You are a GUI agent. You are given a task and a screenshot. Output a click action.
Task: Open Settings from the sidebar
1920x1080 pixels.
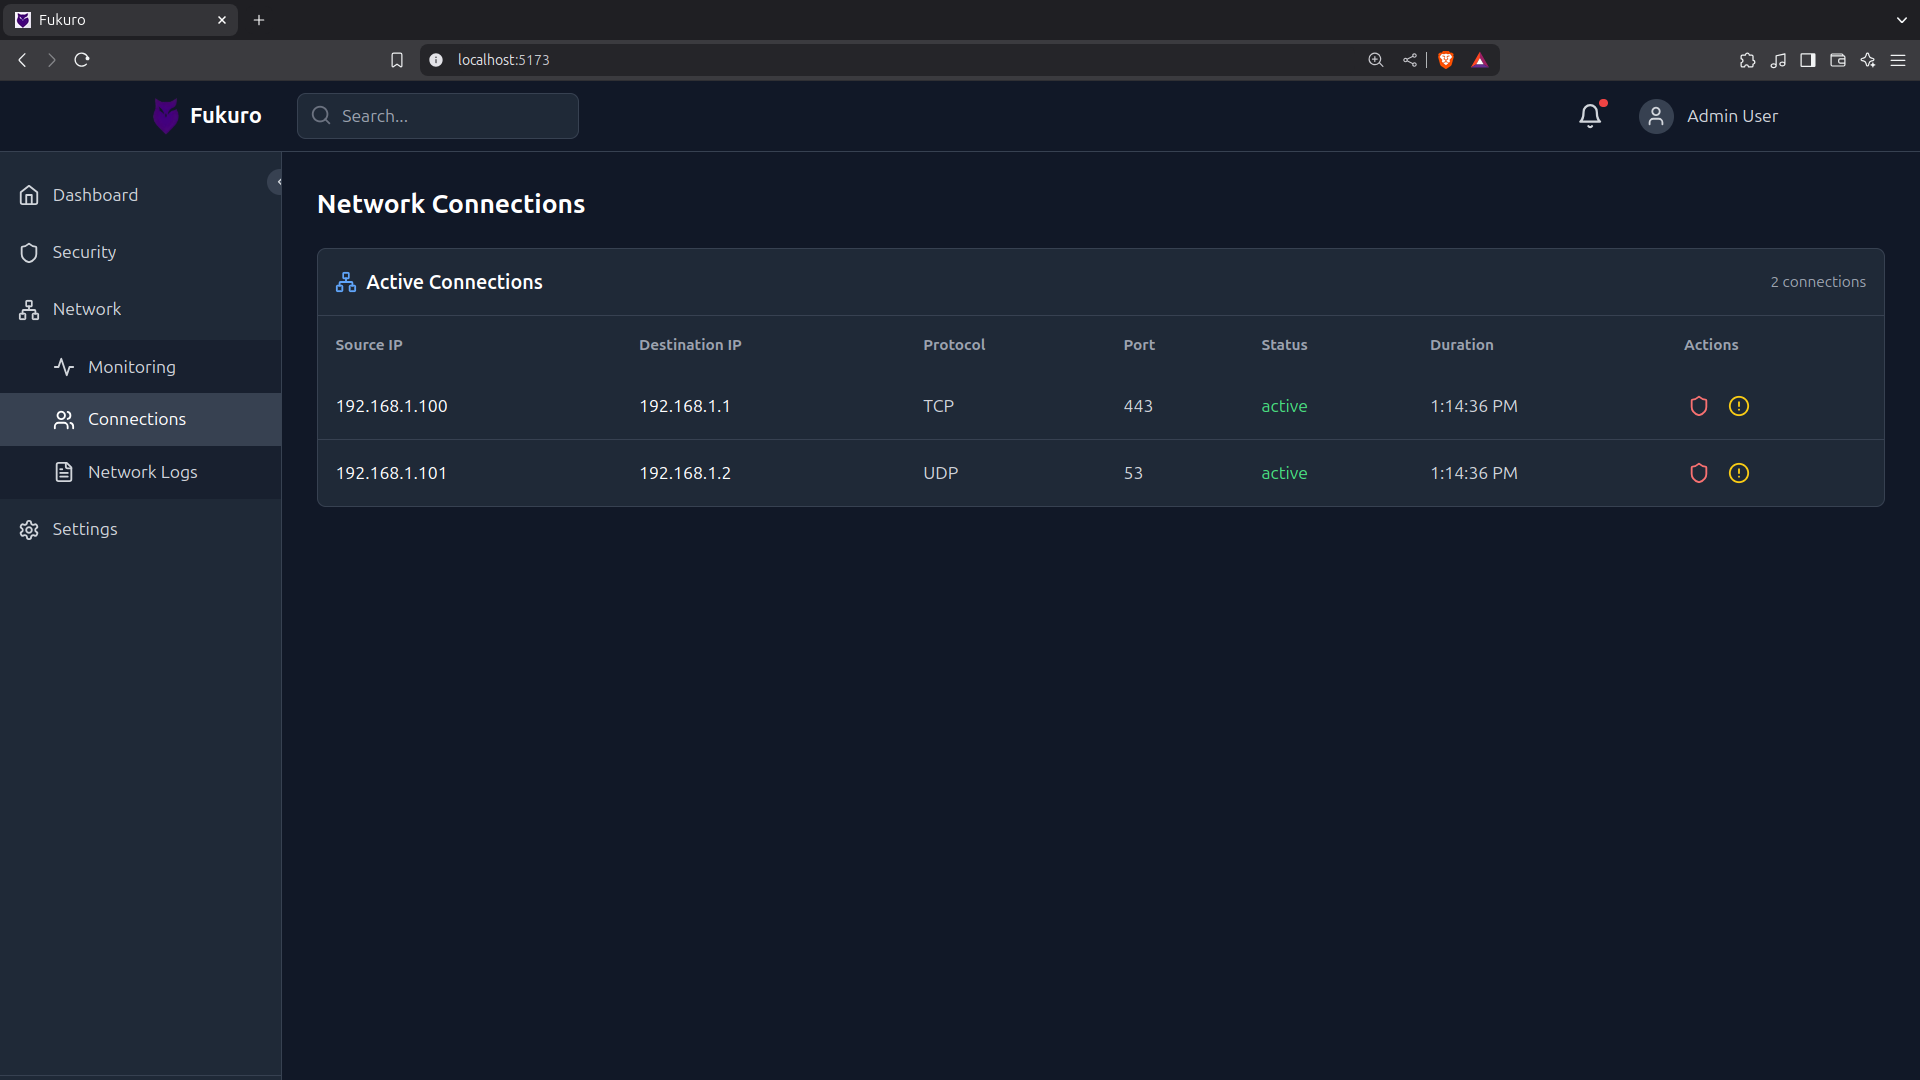pyautogui.click(x=85, y=529)
